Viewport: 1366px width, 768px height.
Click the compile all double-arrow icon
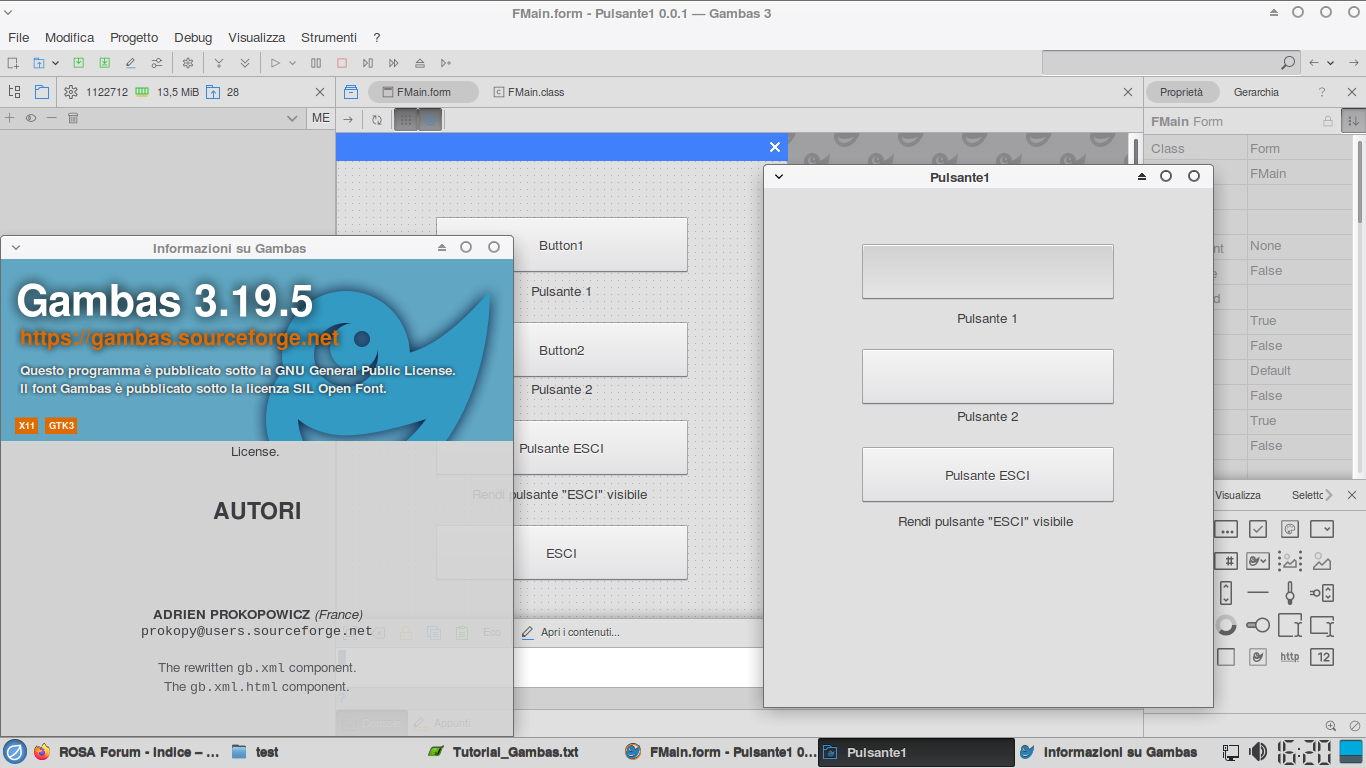[245, 63]
